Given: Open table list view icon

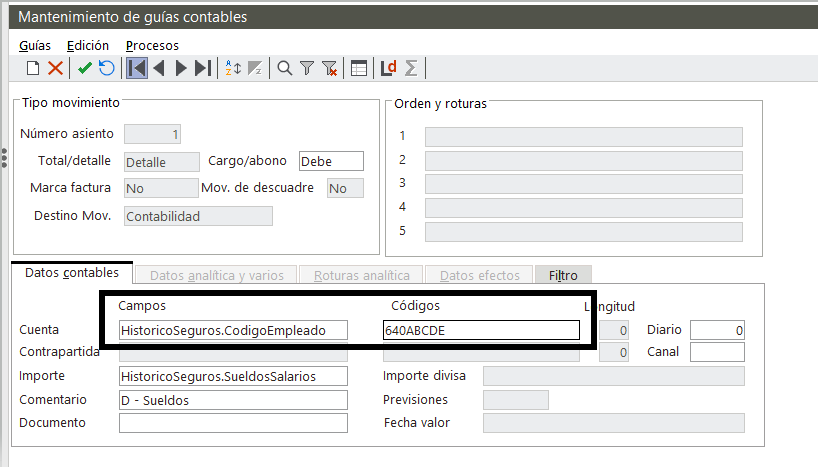Looking at the screenshot, I should (x=359, y=68).
